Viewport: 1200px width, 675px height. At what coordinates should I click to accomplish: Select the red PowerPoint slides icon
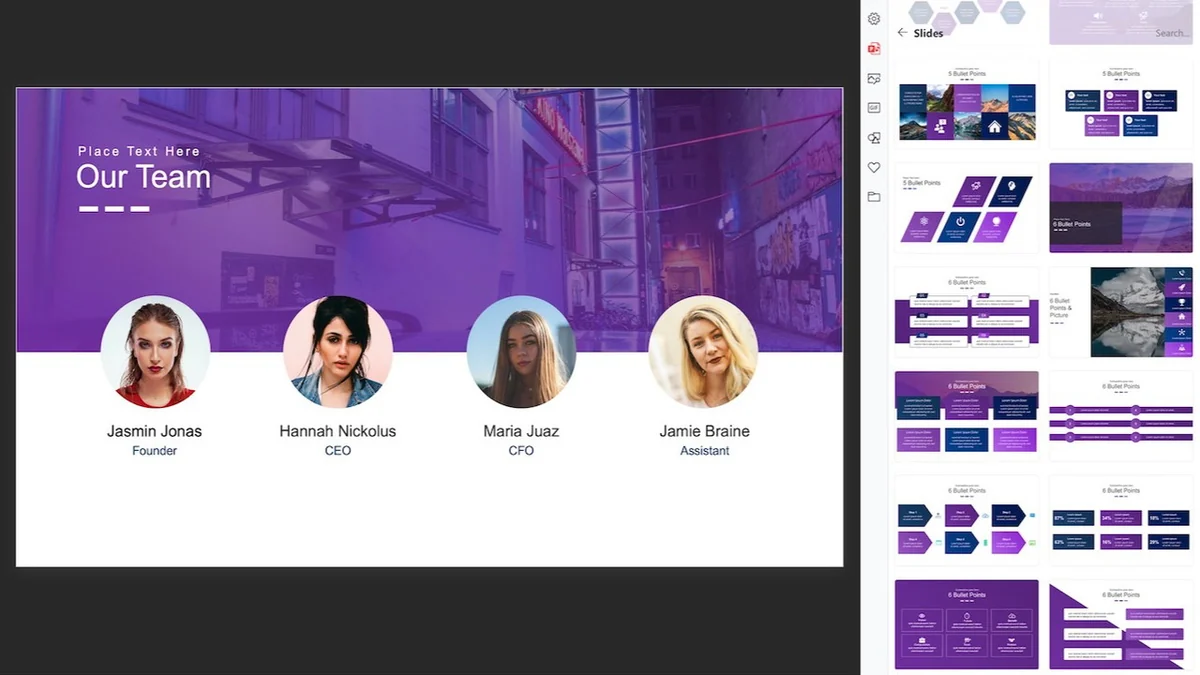pos(874,48)
